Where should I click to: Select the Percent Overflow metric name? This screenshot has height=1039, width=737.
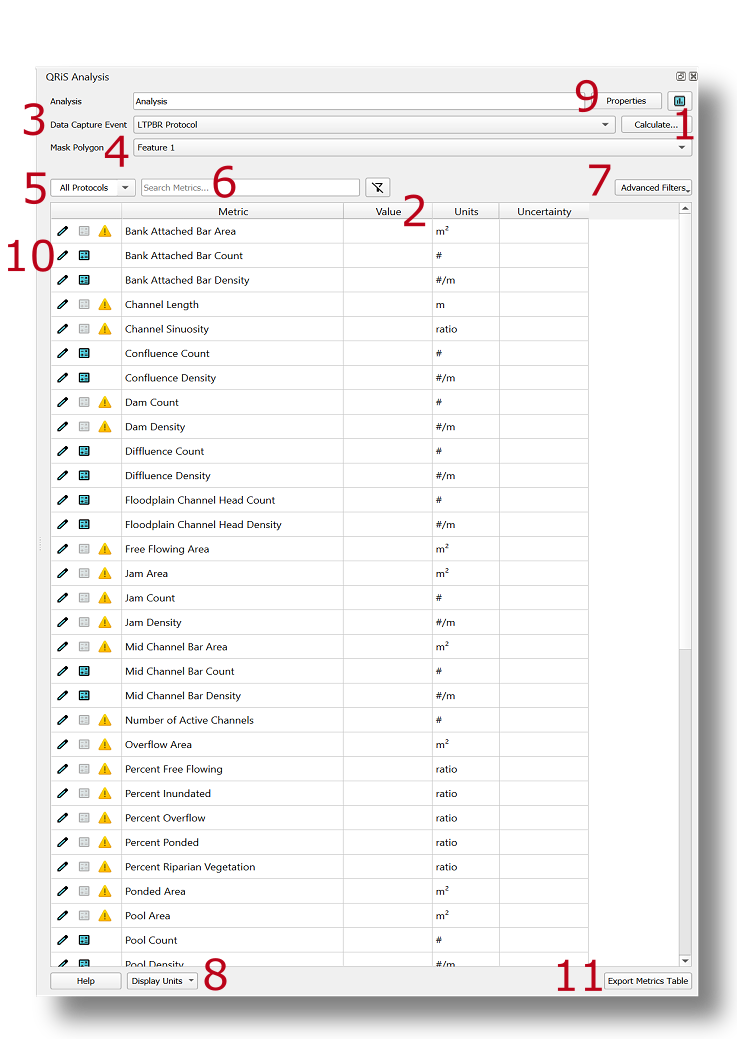point(165,818)
